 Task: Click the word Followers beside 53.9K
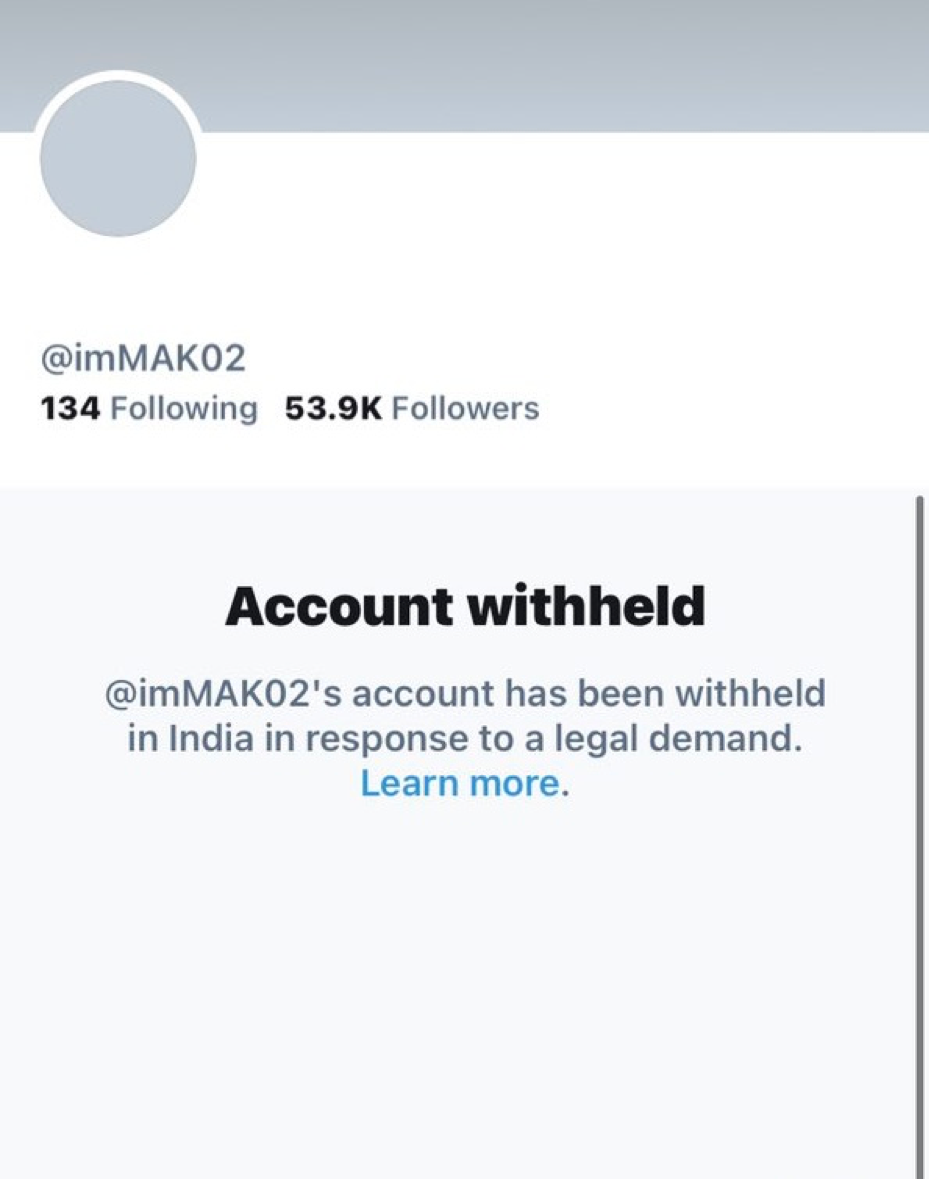[x=465, y=408]
